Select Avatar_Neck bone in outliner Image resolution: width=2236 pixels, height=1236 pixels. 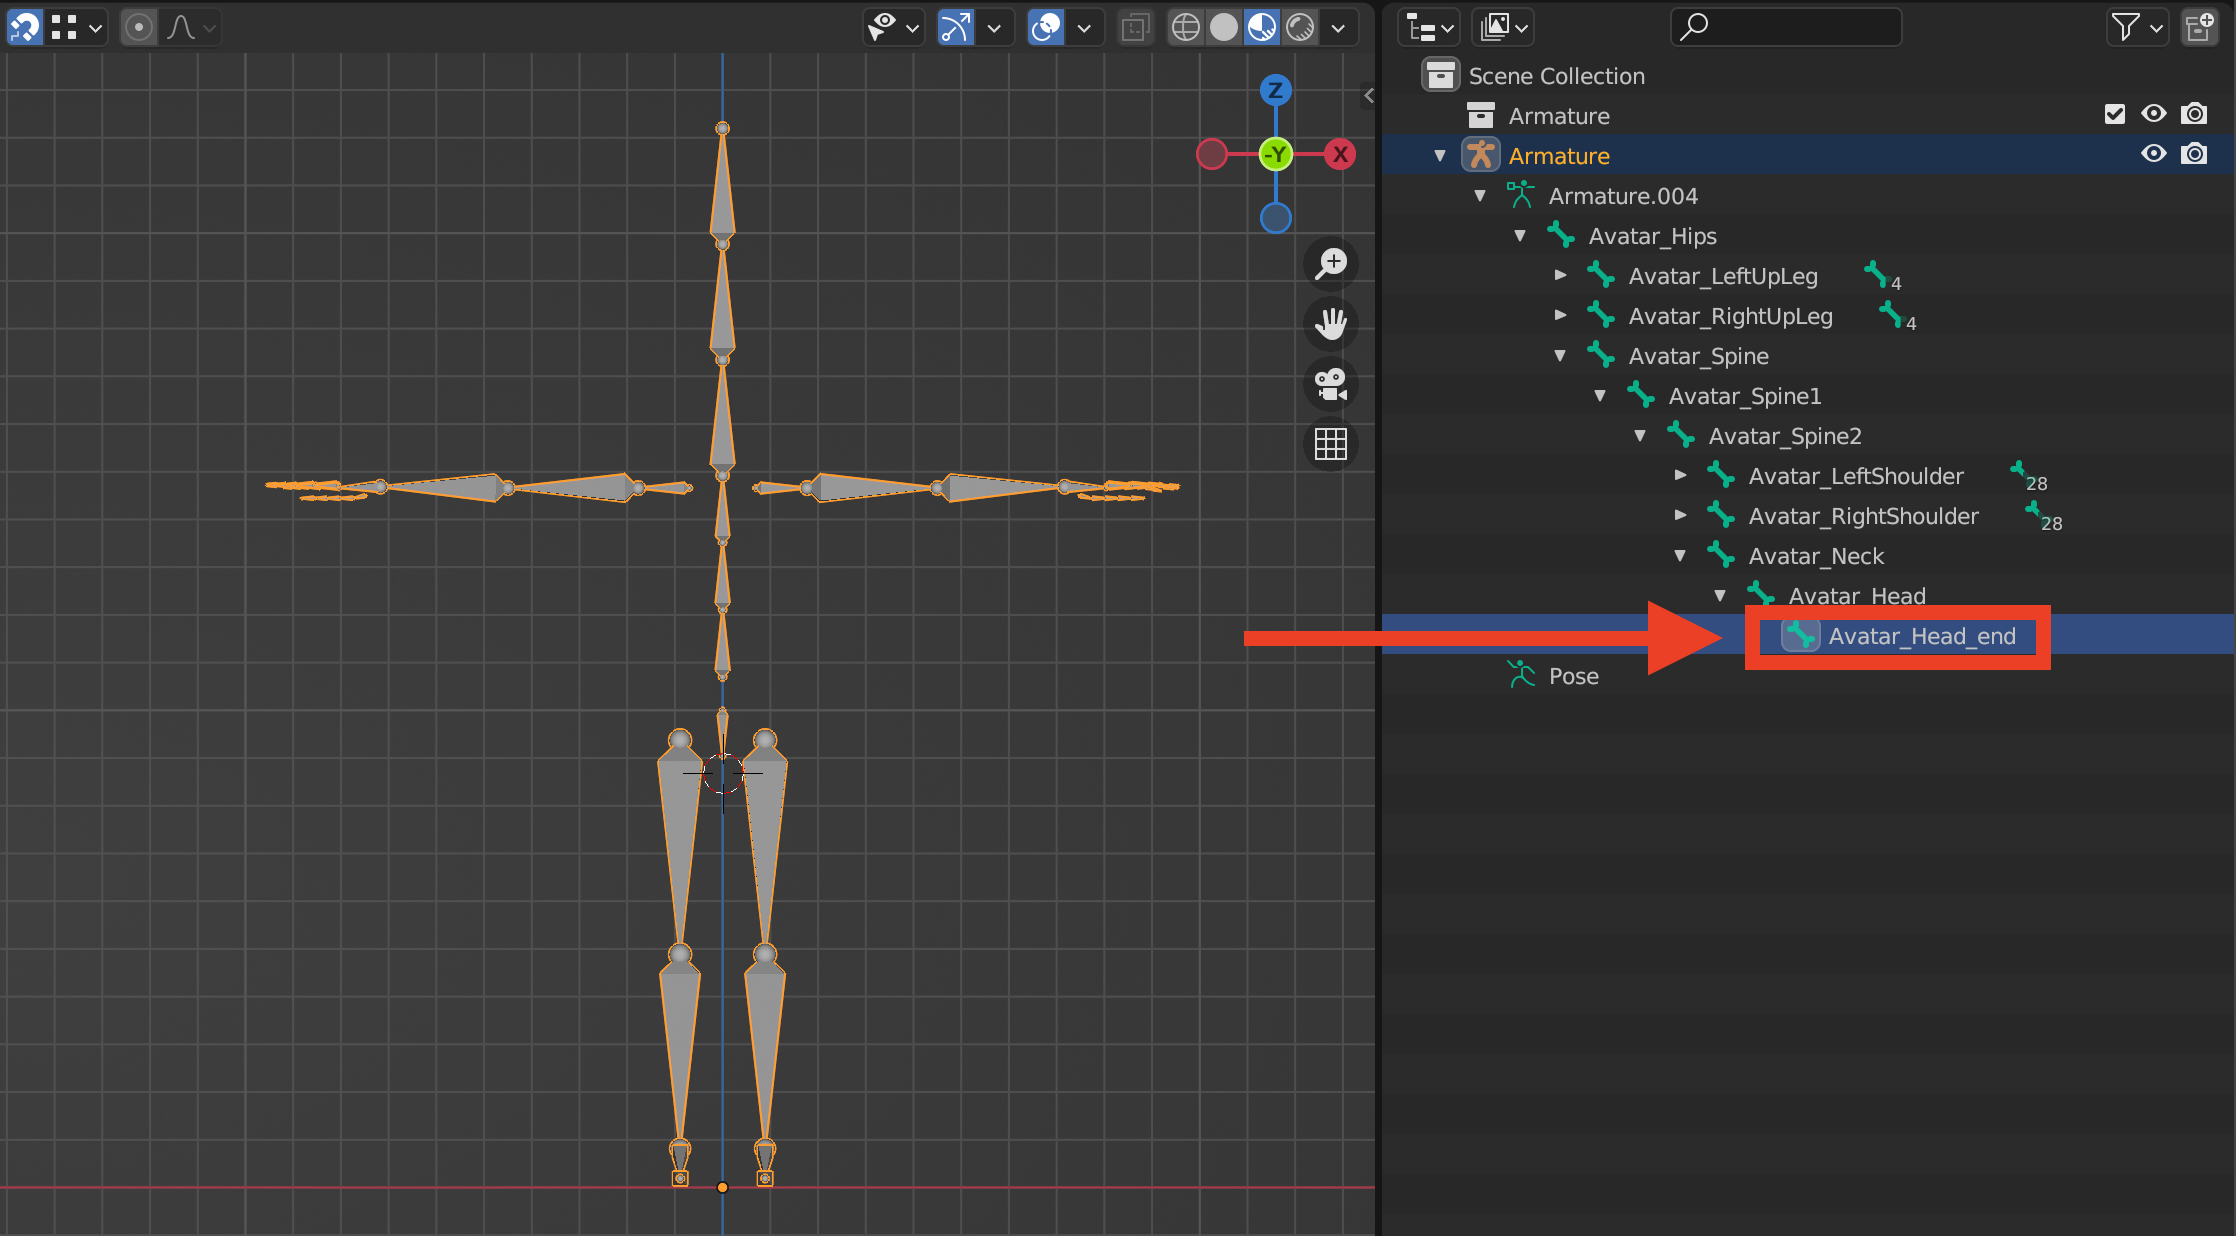(1815, 556)
